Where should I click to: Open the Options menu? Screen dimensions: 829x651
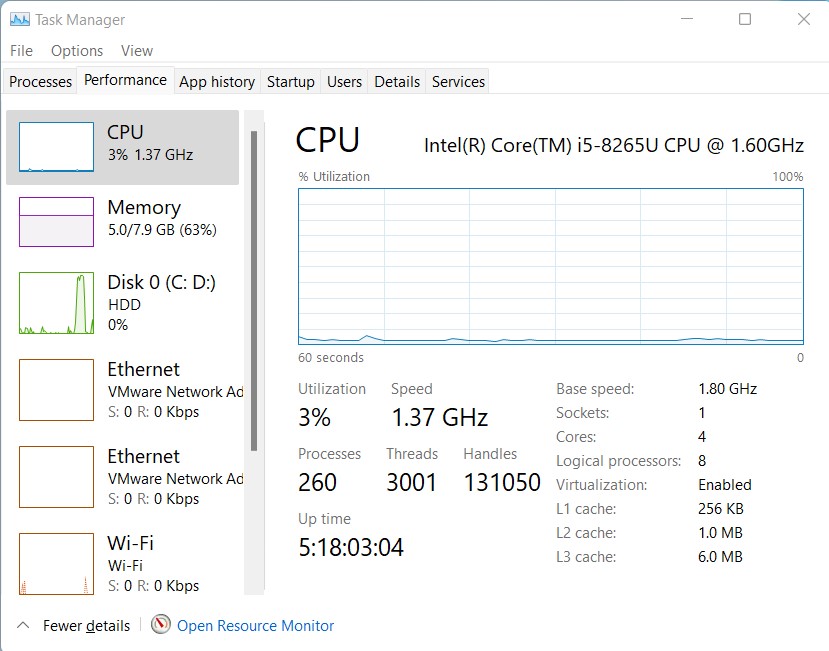point(76,50)
